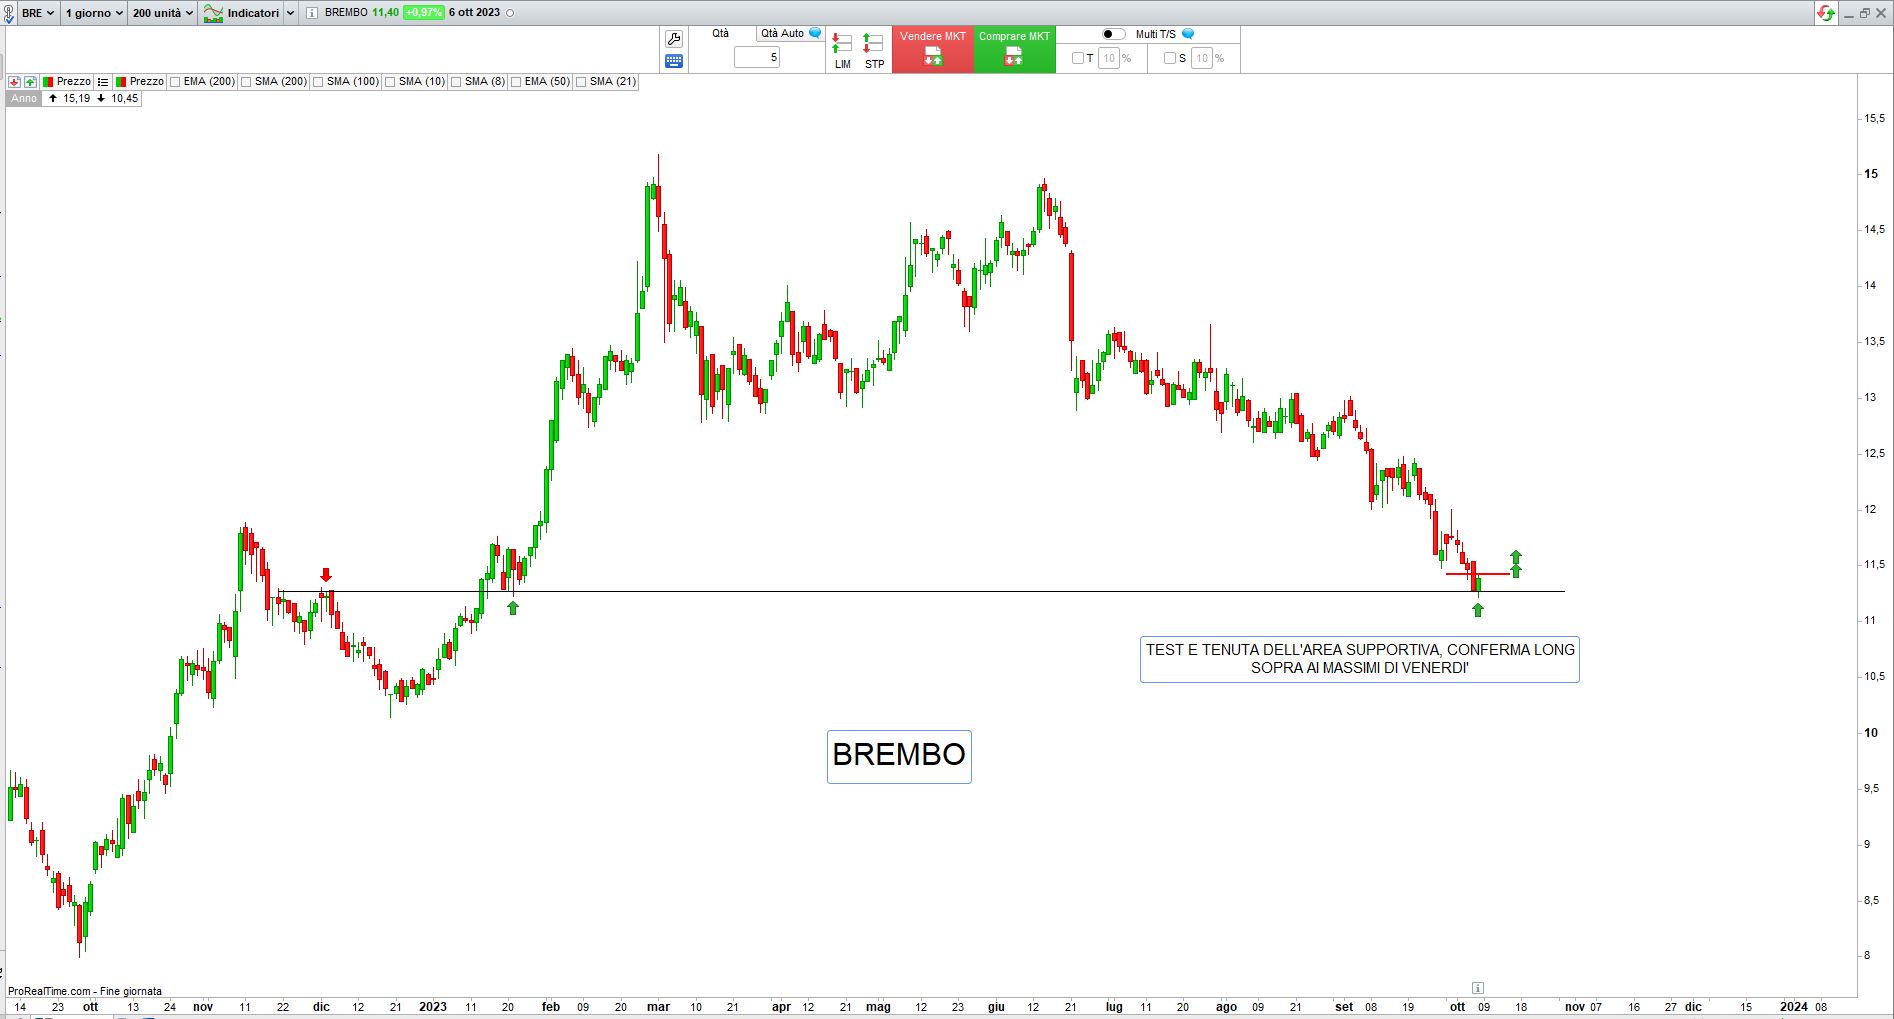Click the red down-arrow icon in indicator bar
Screen dimensions: 1894x1019
pos(14,82)
